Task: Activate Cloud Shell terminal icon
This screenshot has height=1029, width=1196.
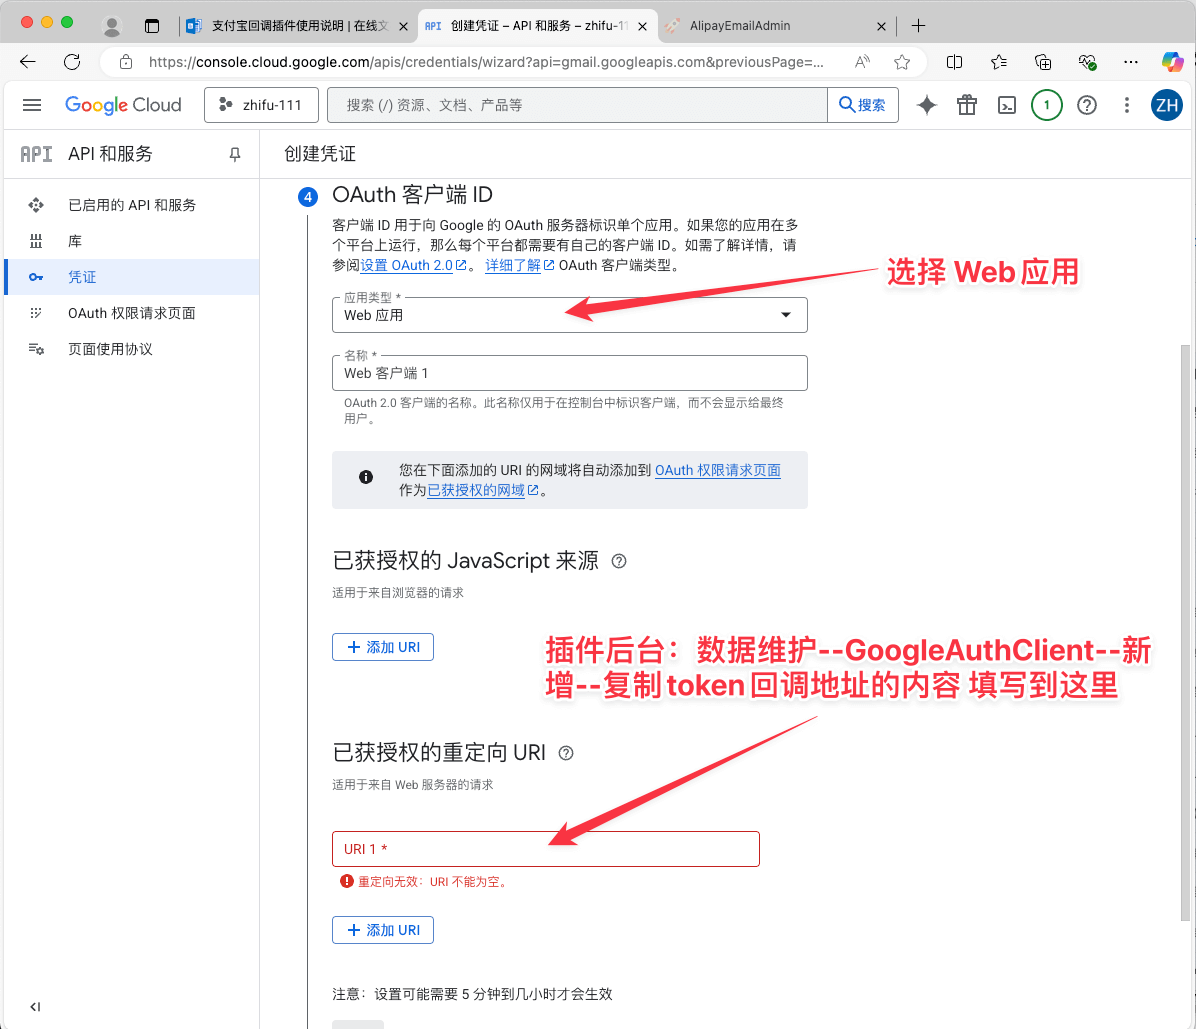Action: (x=1007, y=105)
